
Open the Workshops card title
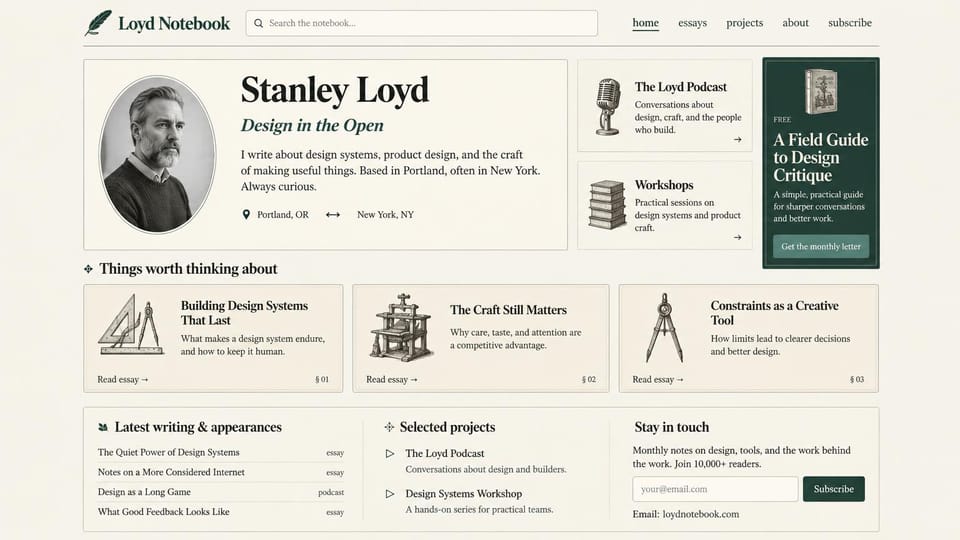pyautogui.click(x=664, y=185)
